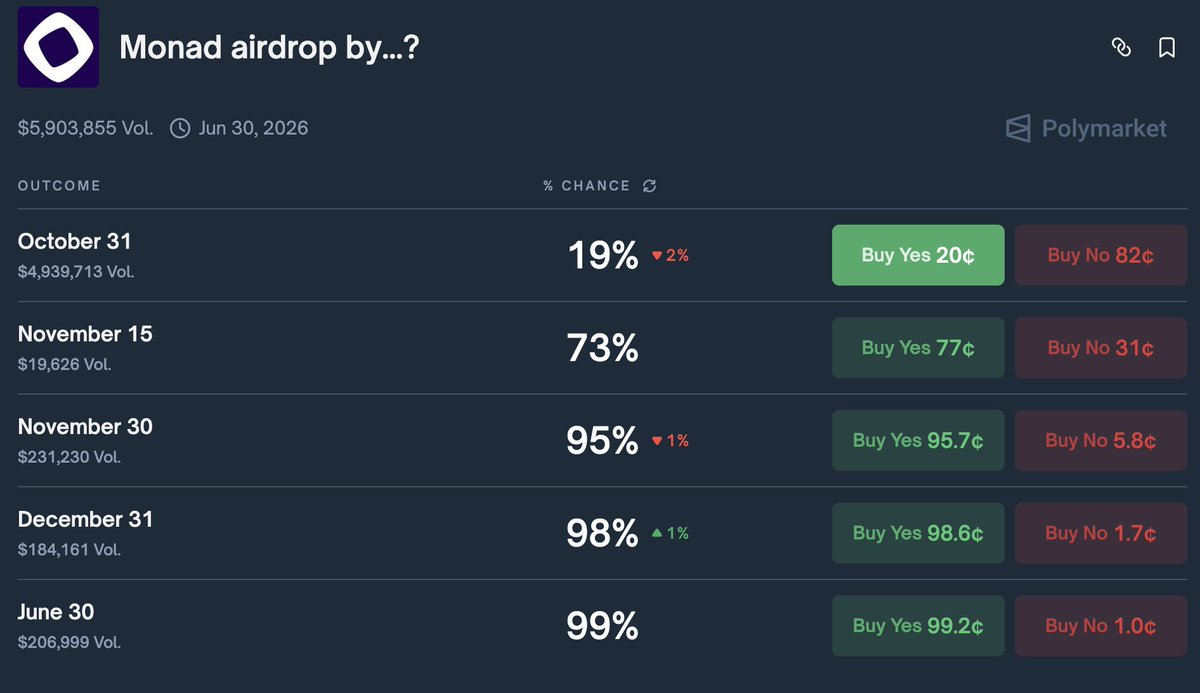The image size is (1200, 693).
Task: Open the Monad airdrop by…? market title
Action: tap(269, 47)
